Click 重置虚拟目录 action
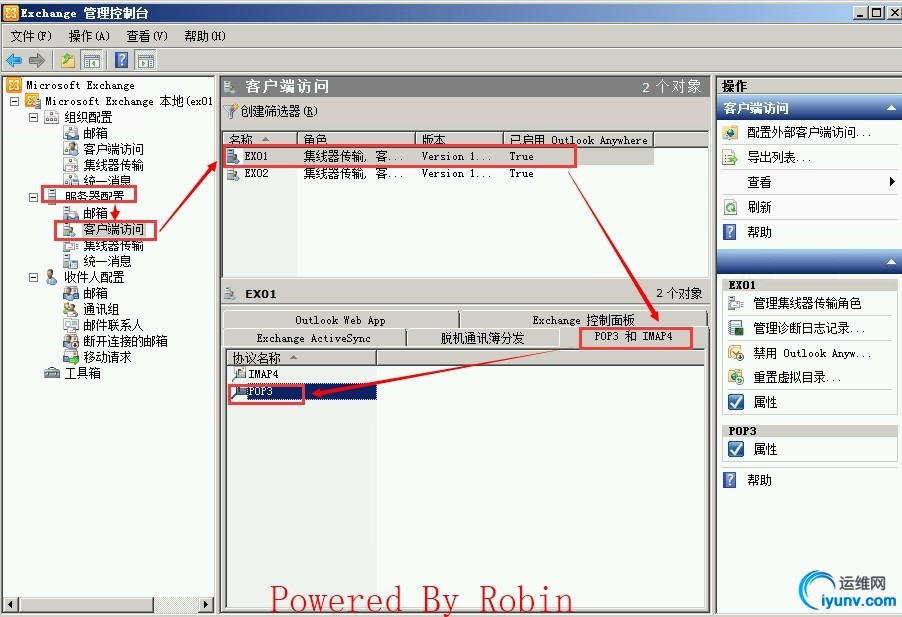The width and height of the screenshot is (902, 617). [797, 377]
